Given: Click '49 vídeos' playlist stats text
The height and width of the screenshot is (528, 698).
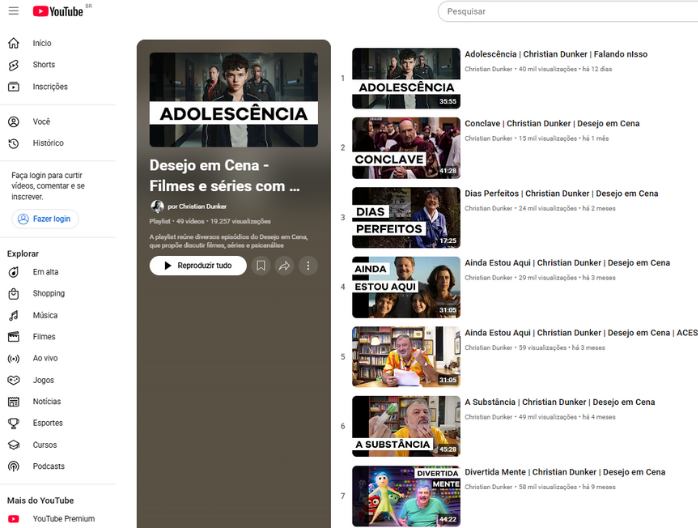Looking at the screenshot, I should point(190,221).
